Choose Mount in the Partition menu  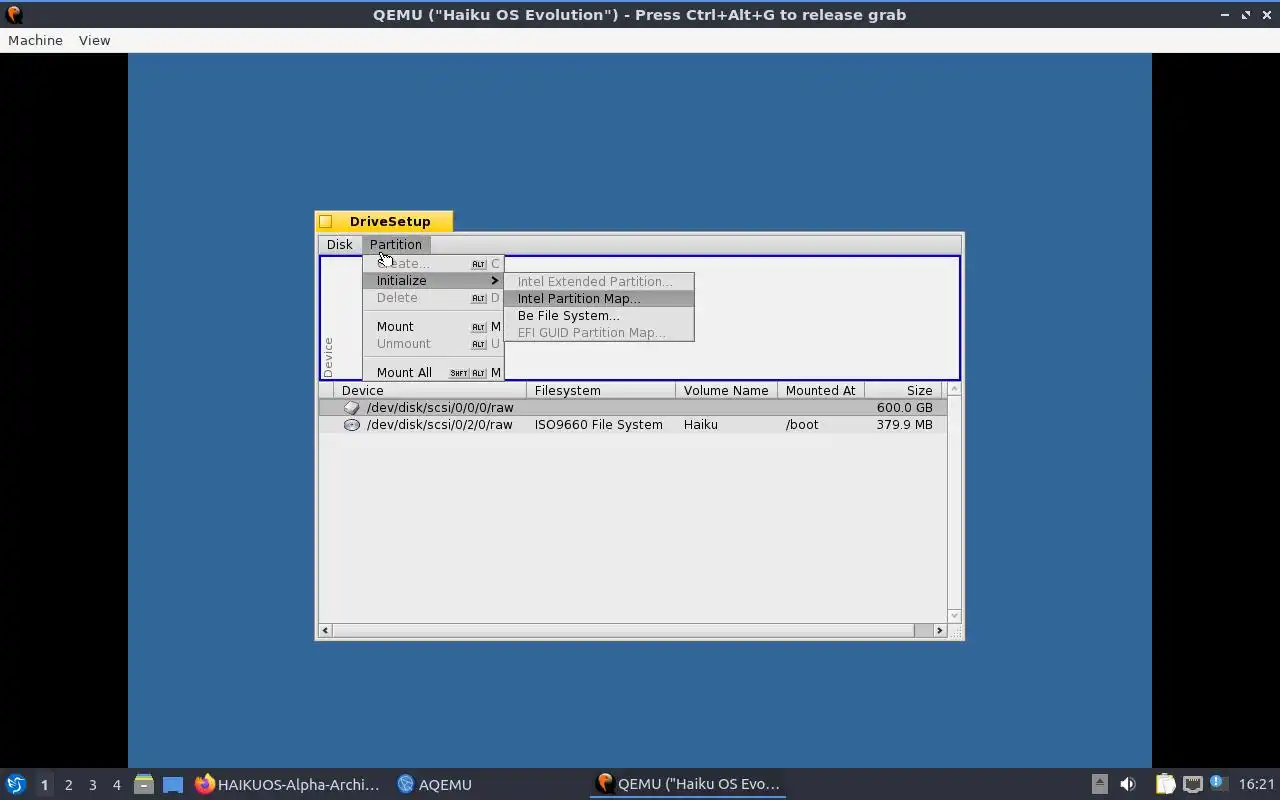tap(433, 327)
